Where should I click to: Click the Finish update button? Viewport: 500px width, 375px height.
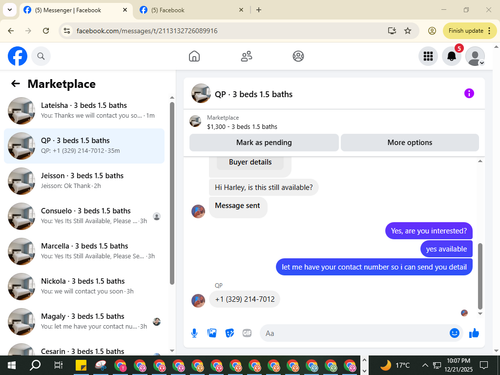coord(465,31)
